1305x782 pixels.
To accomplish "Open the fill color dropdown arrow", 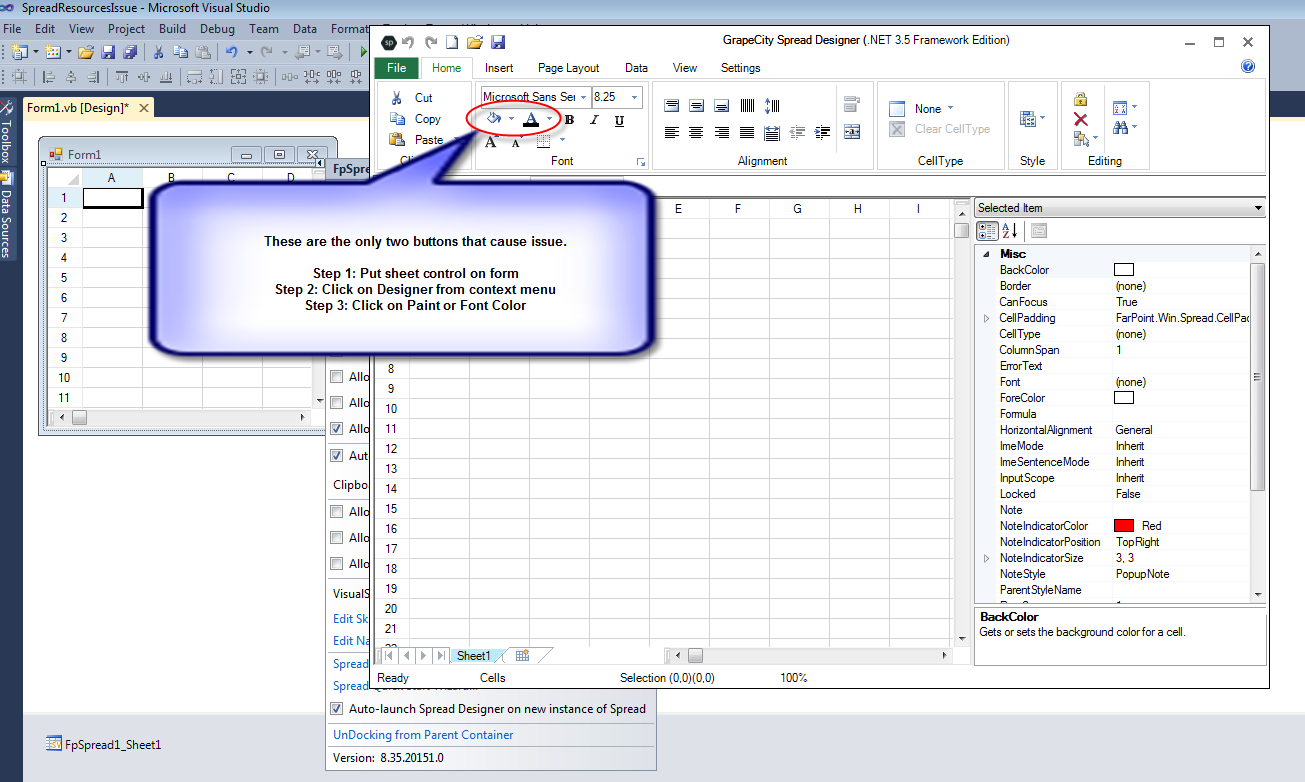I will tap(511, 119).
